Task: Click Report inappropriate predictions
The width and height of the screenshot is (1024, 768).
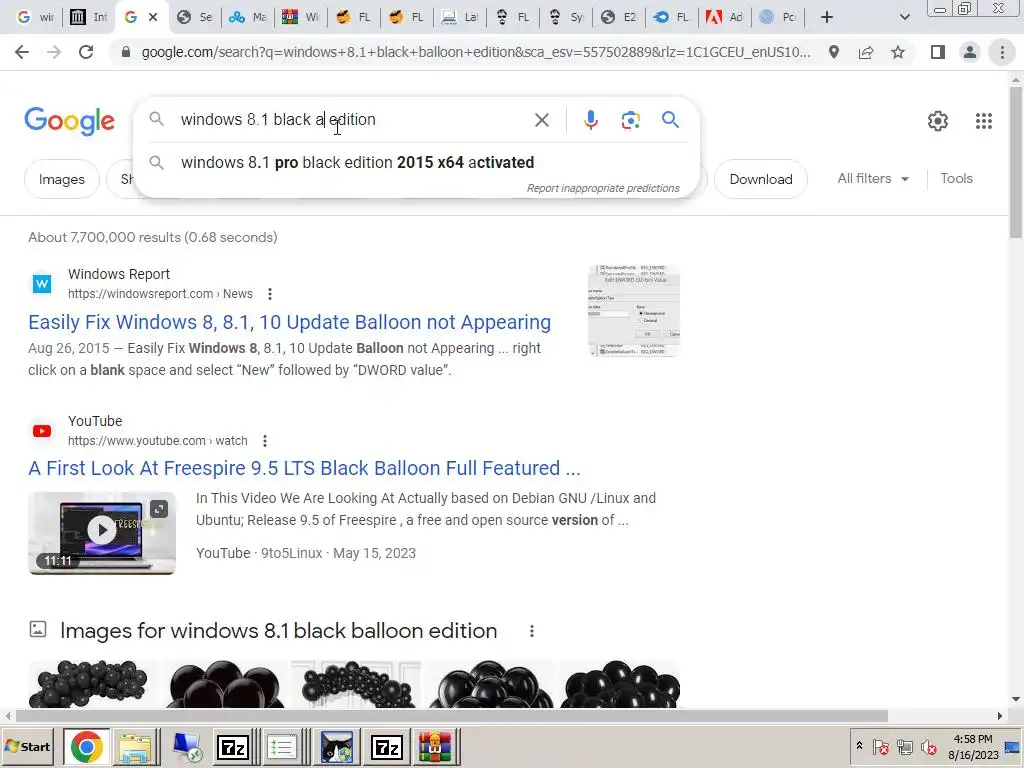Action: [603, 188]
